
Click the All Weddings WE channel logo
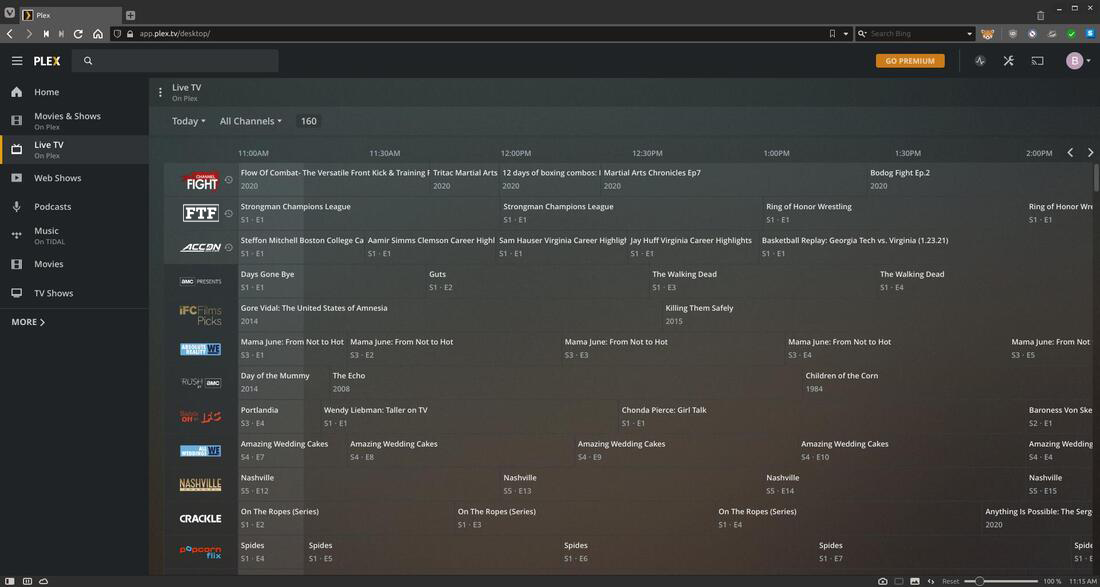[201, 450]
